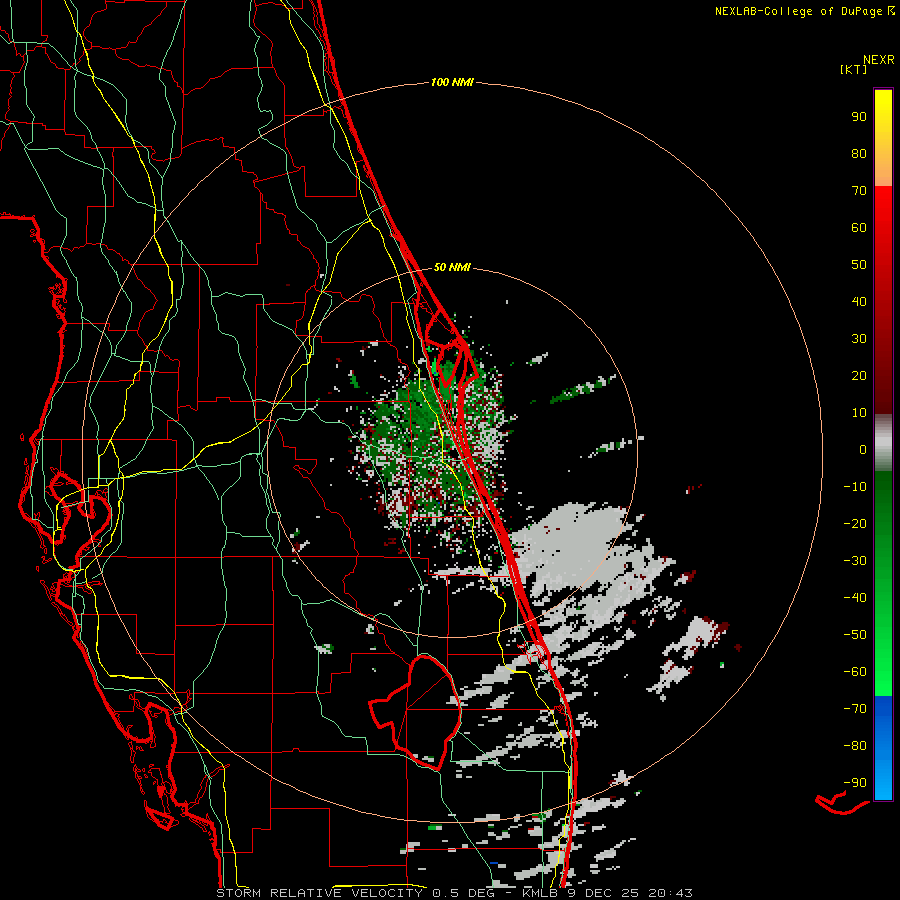Click the "0" scale value

863,450
